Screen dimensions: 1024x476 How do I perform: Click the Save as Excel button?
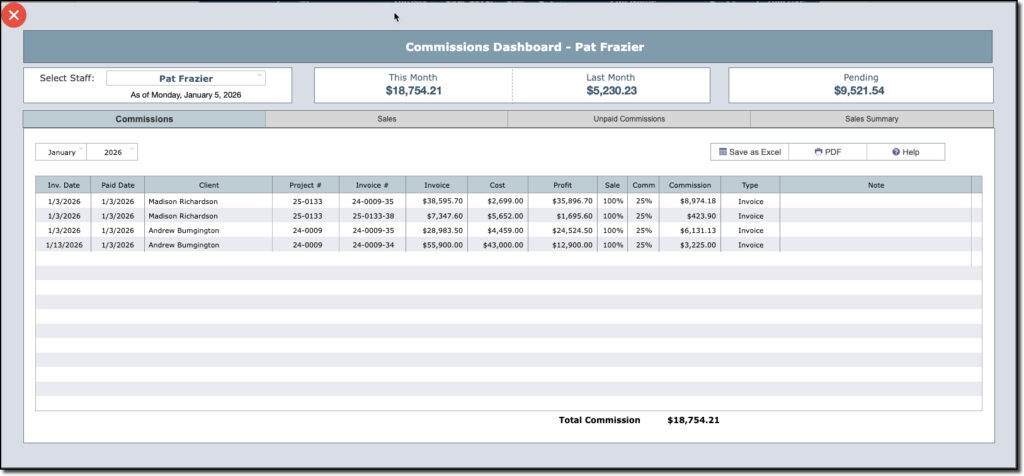pos(749,152)
